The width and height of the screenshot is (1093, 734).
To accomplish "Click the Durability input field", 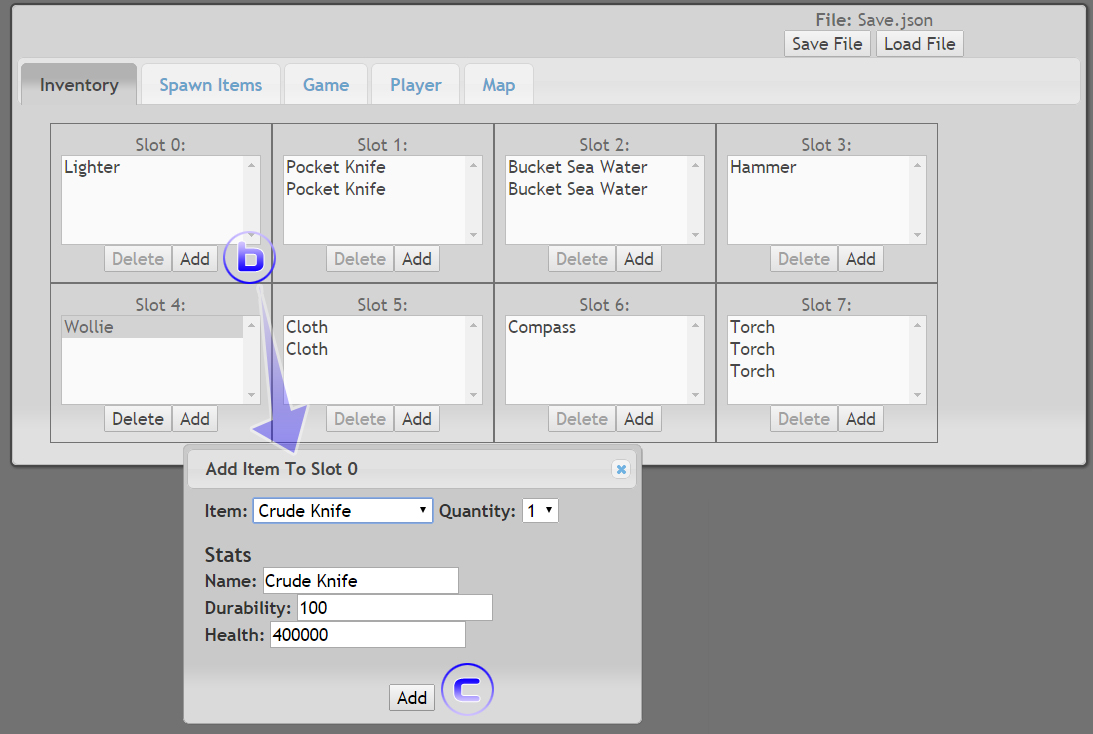I will (x=394, y=608).
